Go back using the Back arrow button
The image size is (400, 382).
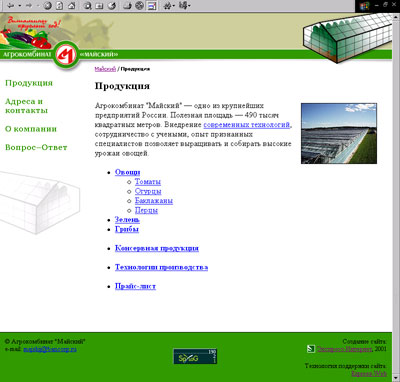(11, 6)
